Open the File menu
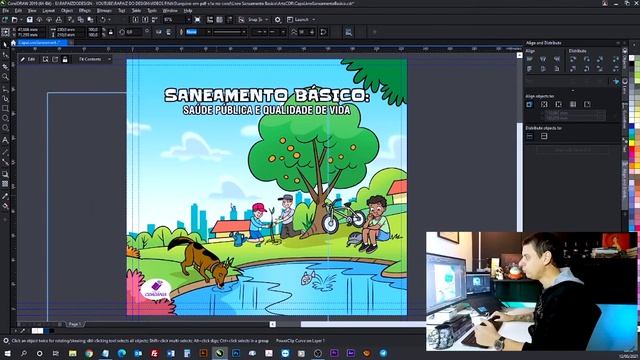 pos(6,11)
